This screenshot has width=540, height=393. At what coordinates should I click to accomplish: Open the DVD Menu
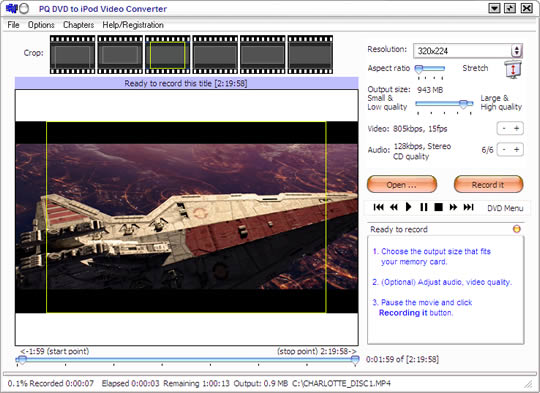(505, 208)
